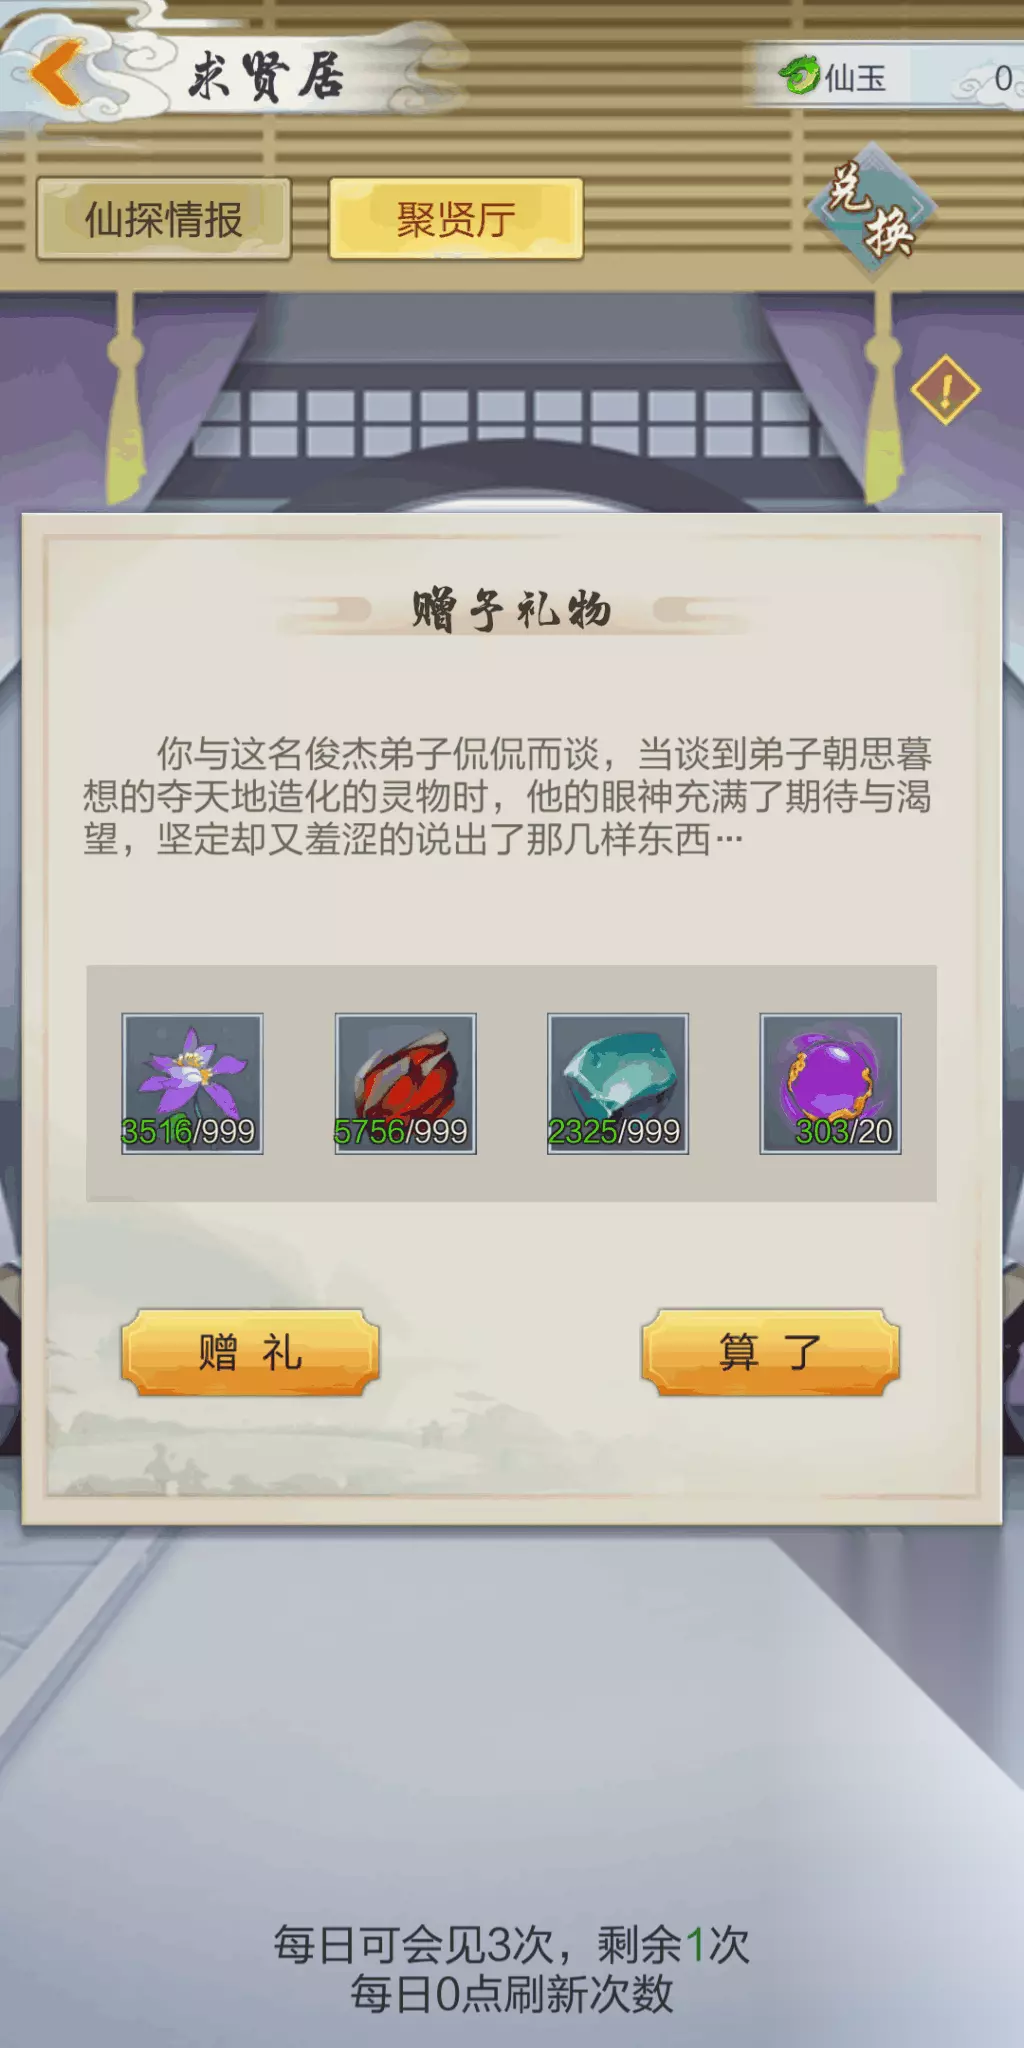This screenshot has height=2048, width=1024.
Task: Click the green 仙玉 dragon jade icon
Action: point(799,75)
